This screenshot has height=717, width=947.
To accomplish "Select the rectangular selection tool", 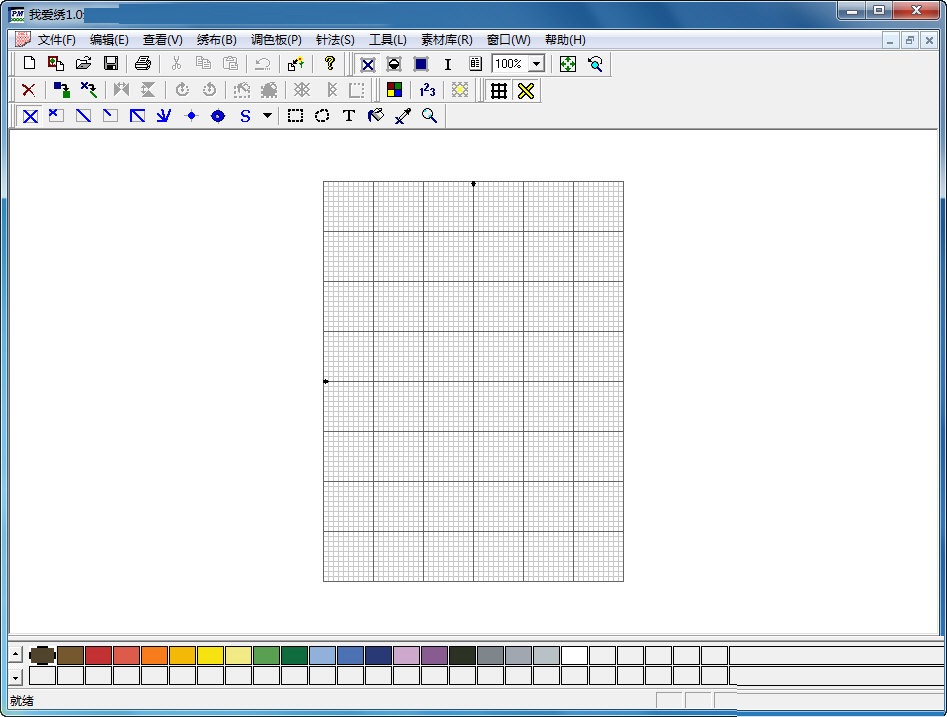I will tap(295, 116).
